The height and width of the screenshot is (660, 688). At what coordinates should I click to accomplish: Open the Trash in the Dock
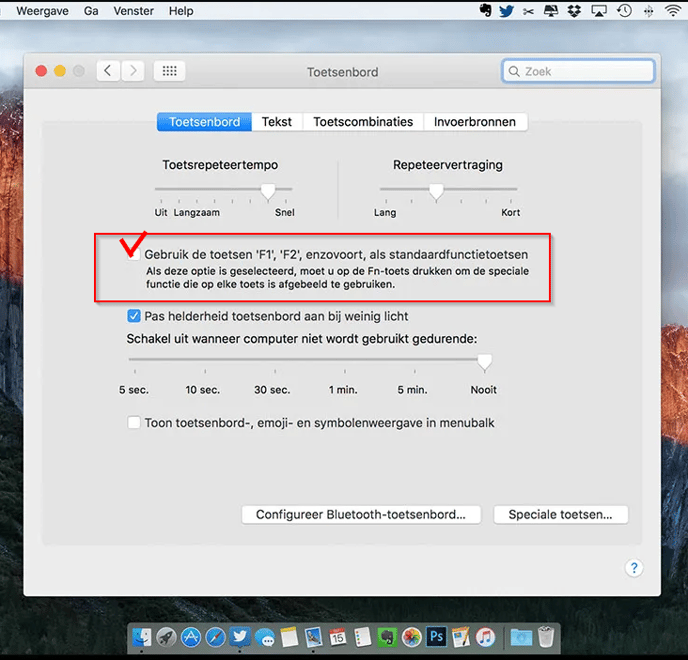(546, 637)
